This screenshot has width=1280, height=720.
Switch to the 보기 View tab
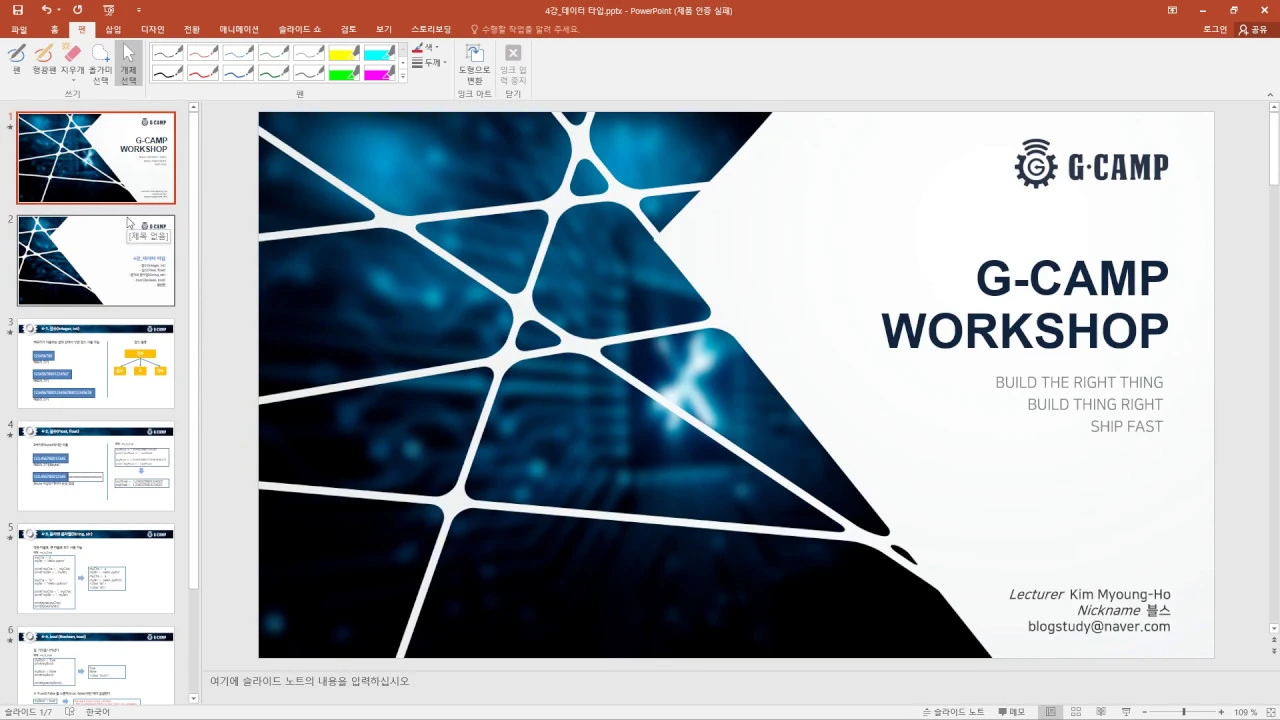[384, 30]
